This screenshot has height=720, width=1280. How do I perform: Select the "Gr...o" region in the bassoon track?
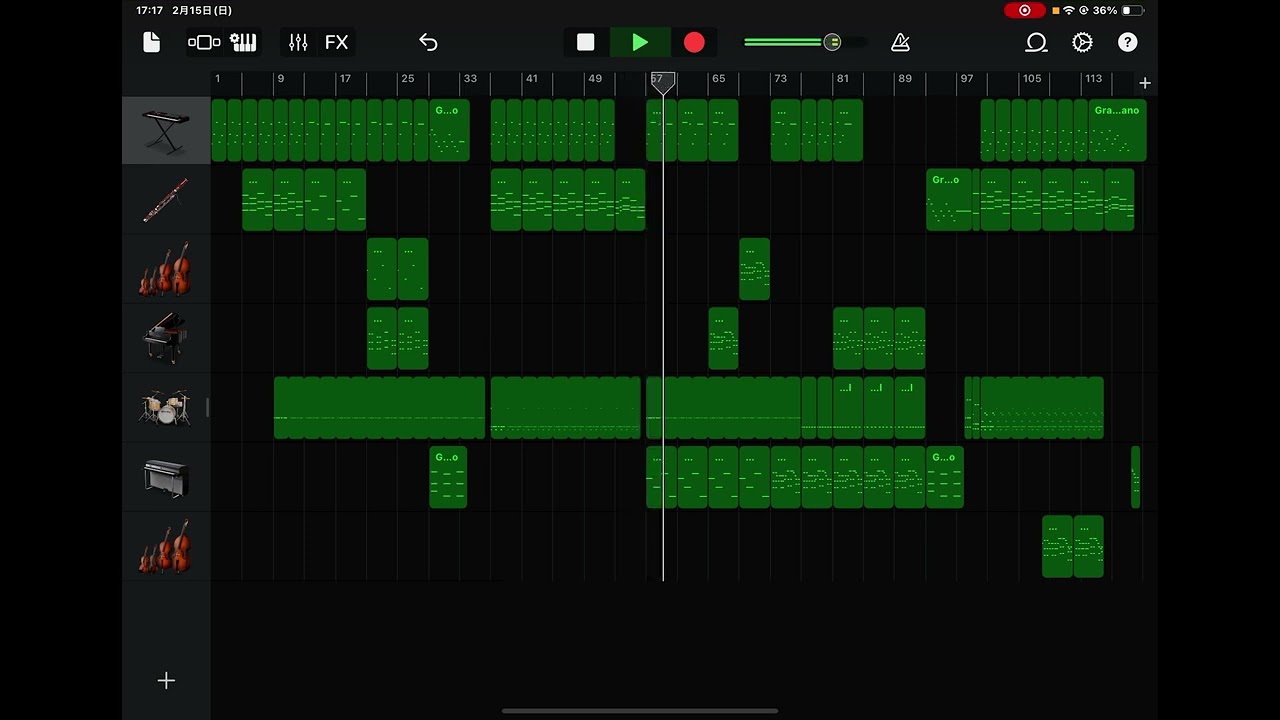(949, 200)
